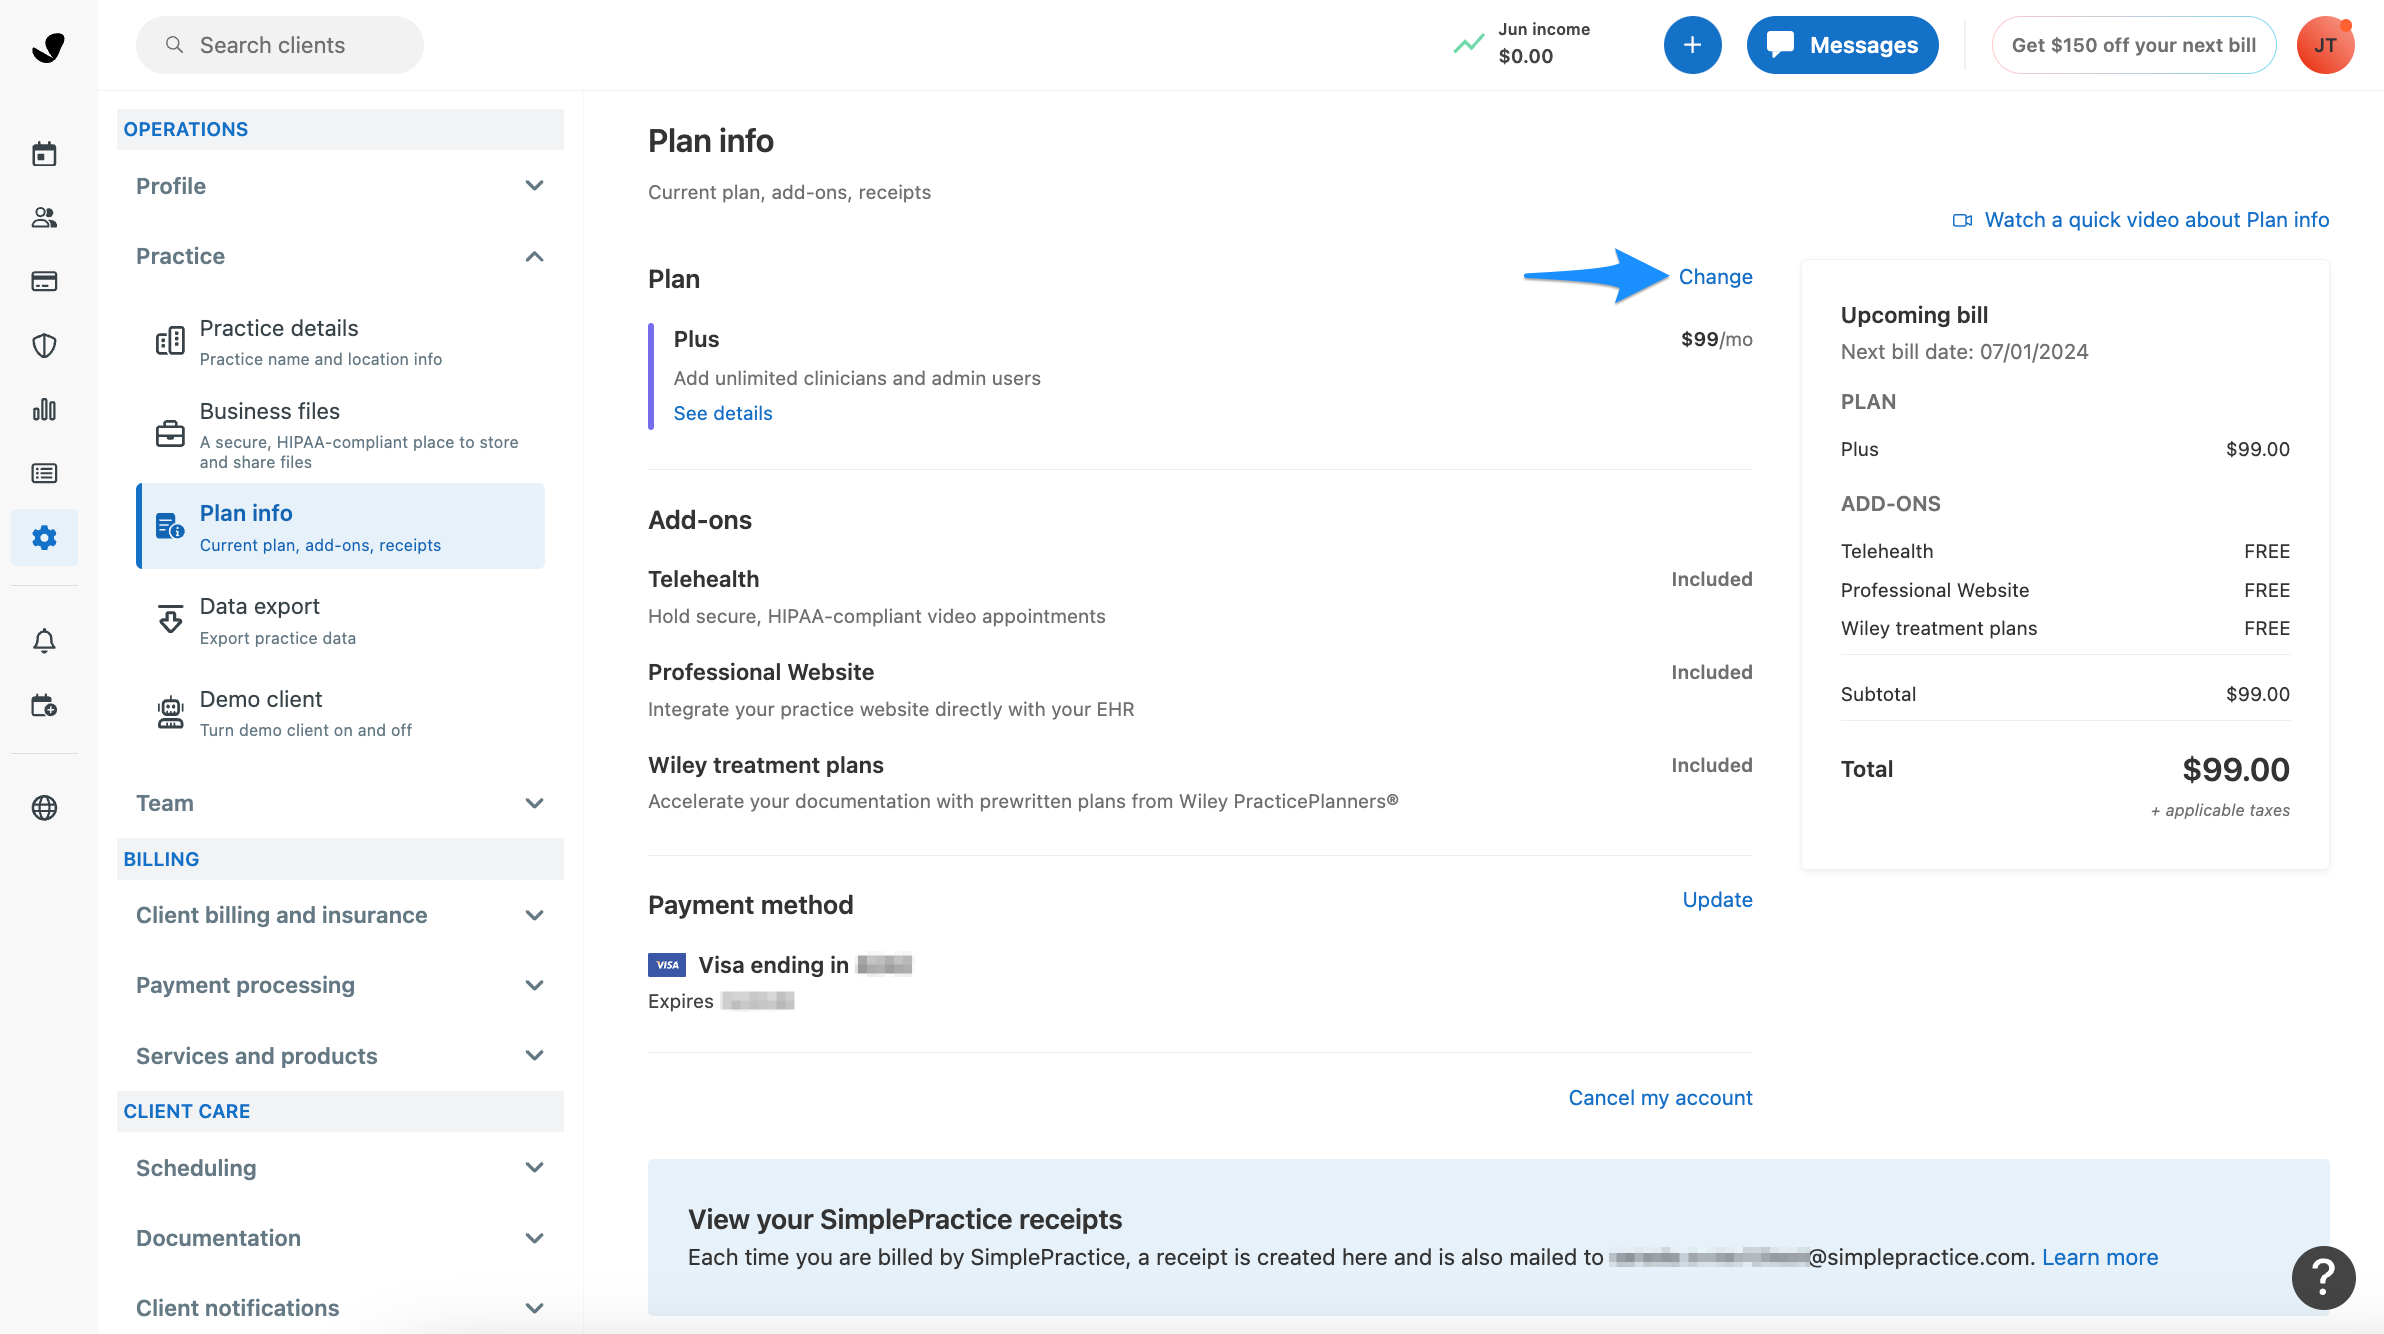This screenshot has height=1334, width=2384.
Task: Open the Data export page
Action: (340, 620)
